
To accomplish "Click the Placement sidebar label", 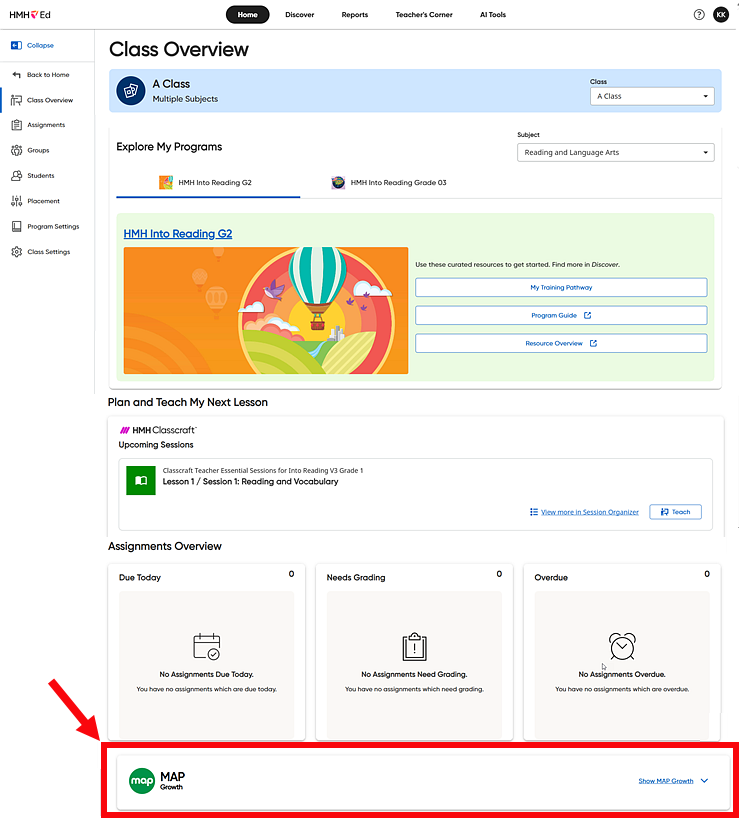I will (43, 201).
